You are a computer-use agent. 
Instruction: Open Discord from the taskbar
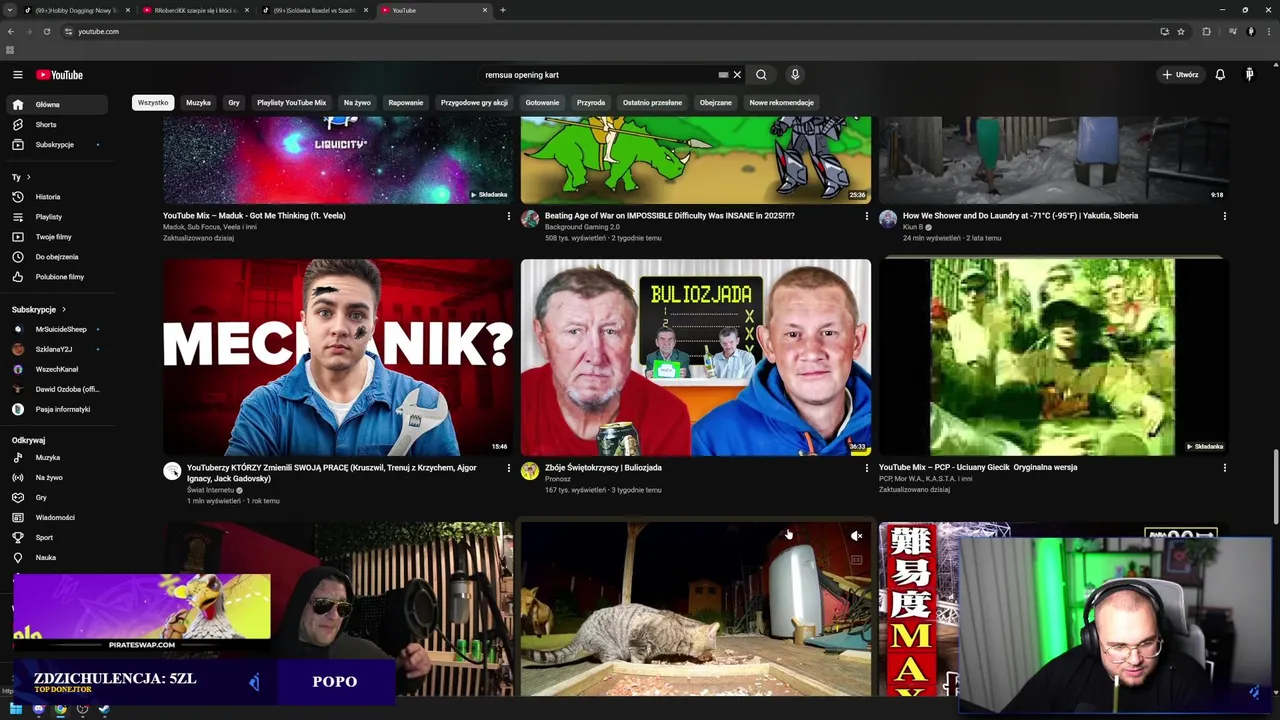39,709
